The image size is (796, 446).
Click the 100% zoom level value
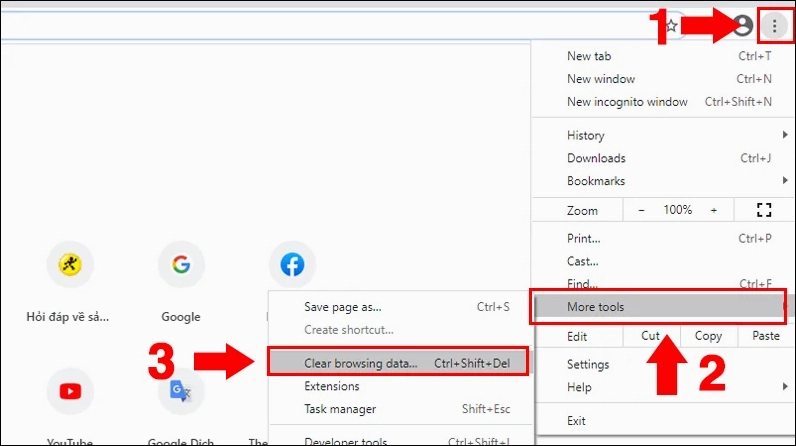point(678,210)
